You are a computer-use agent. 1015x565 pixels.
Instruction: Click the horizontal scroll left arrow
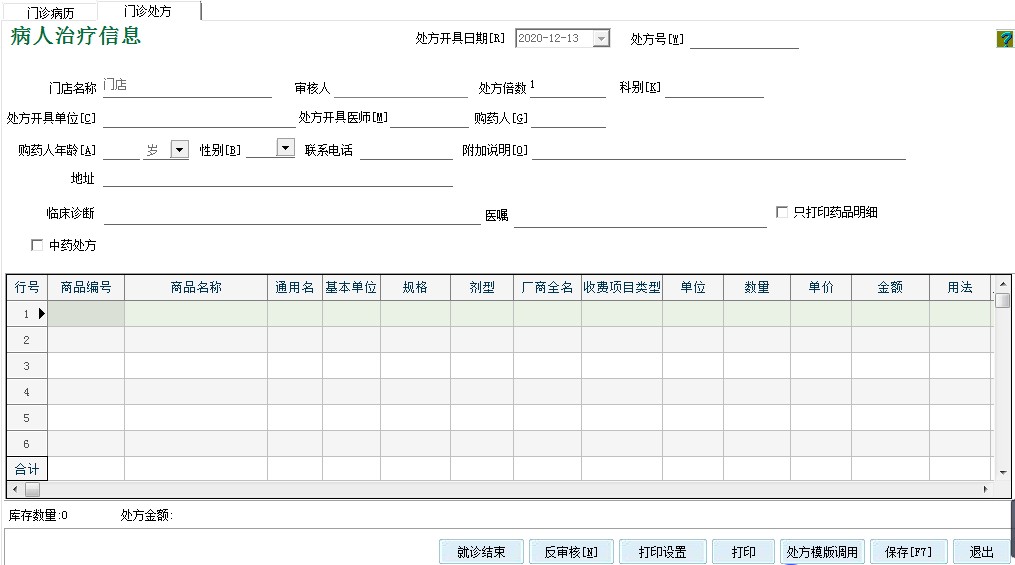(x=15, y=489)
